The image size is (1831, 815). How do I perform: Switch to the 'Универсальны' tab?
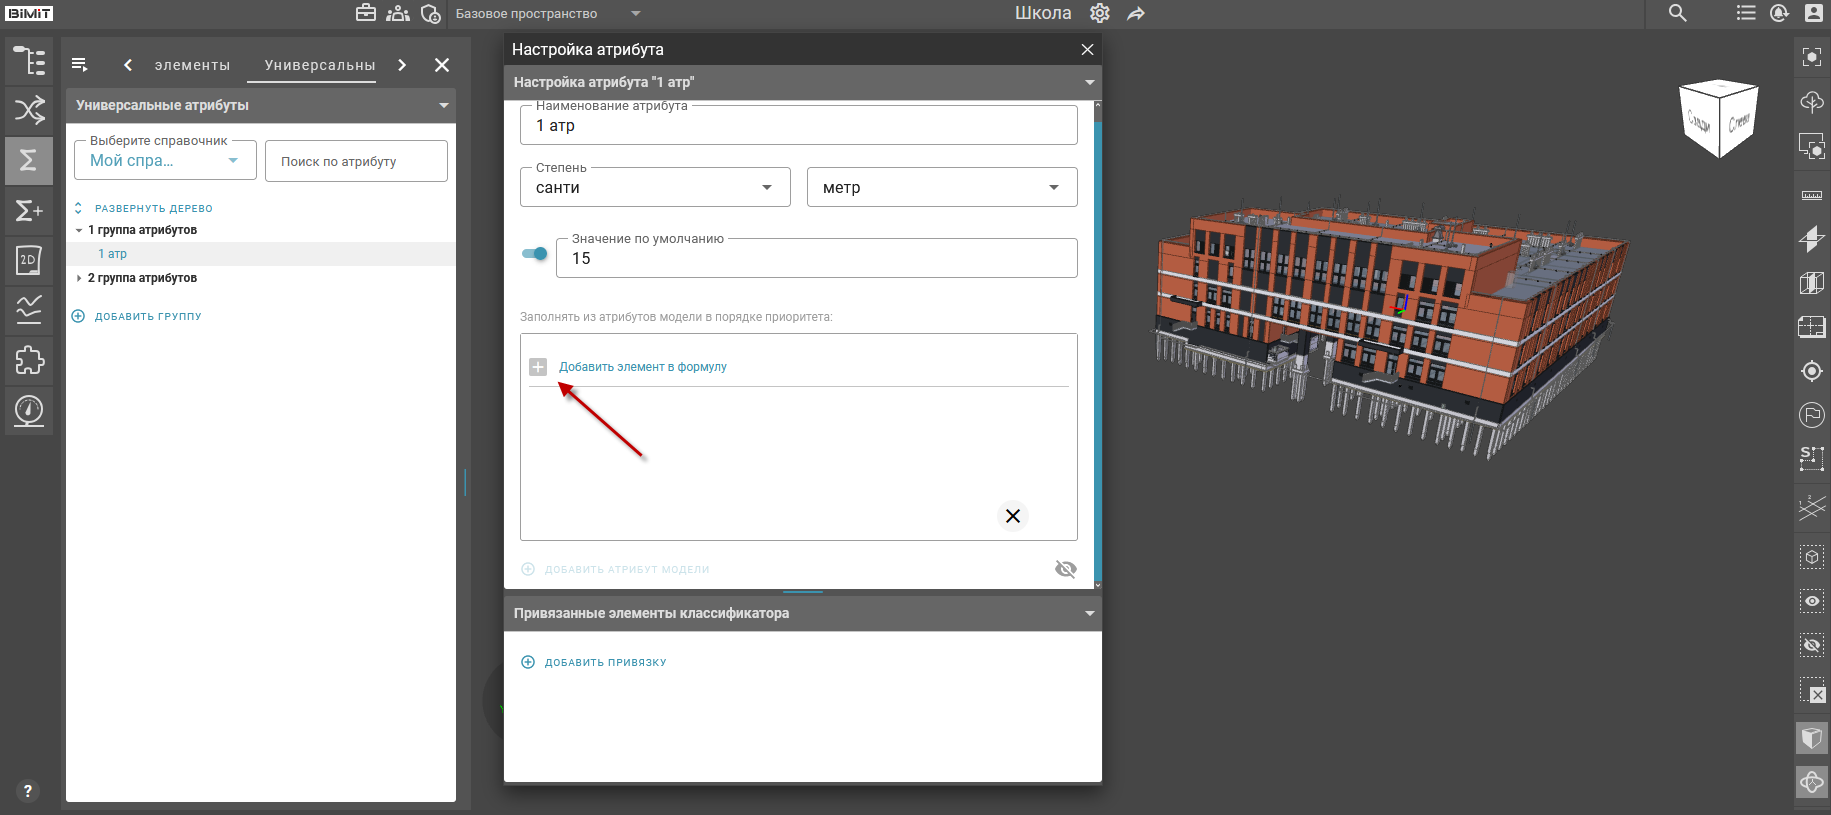[x=320, y=65]
